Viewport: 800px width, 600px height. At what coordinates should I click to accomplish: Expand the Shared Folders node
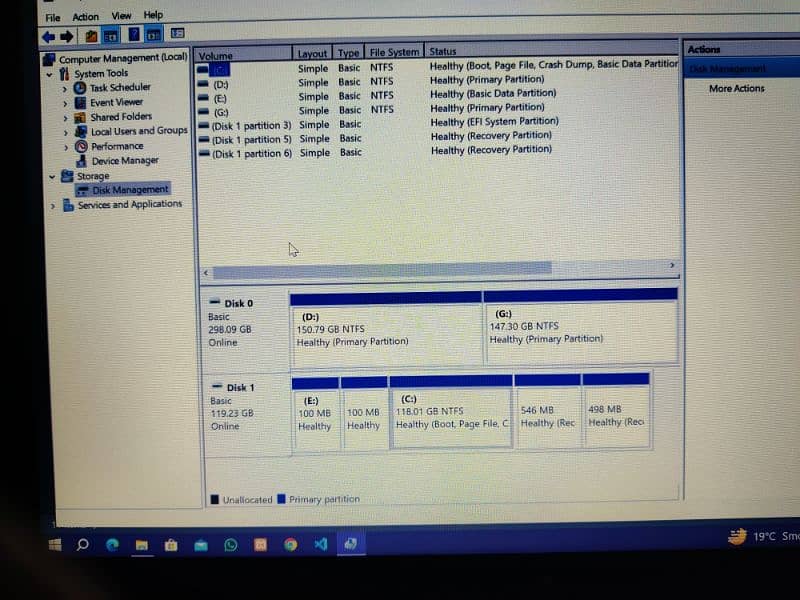(x=65, y=118)
